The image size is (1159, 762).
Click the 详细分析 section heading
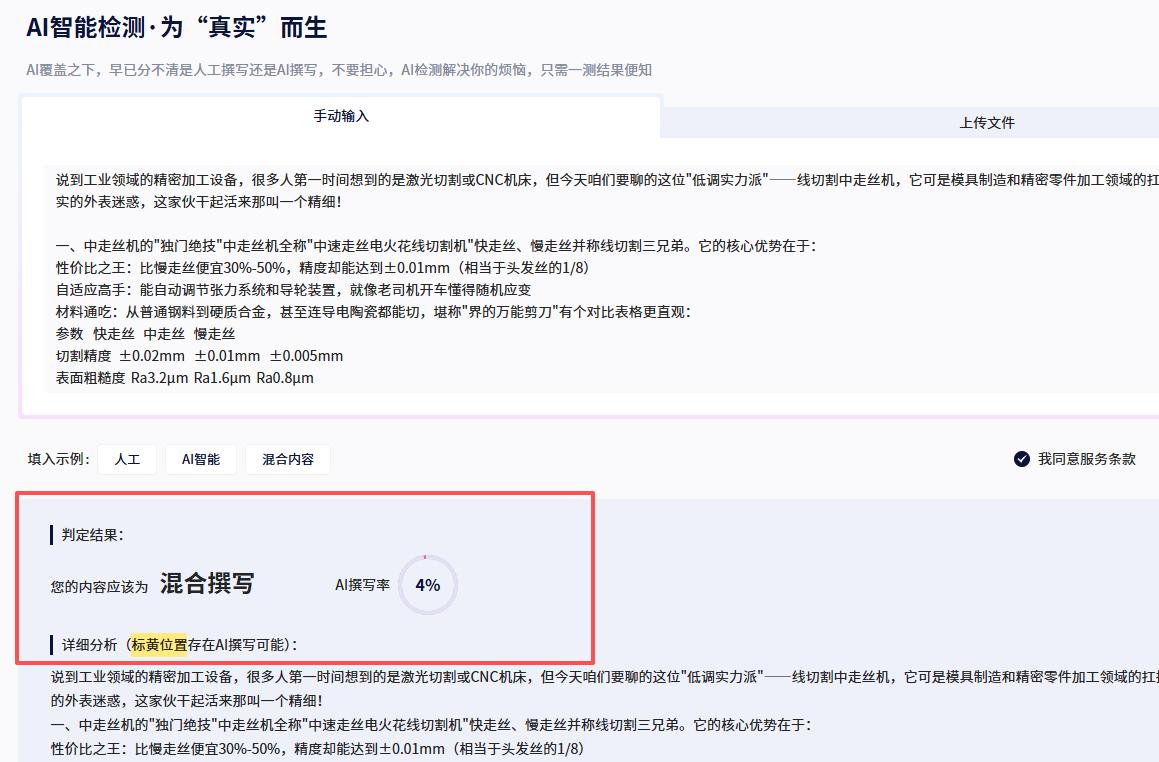click(88, 645)
